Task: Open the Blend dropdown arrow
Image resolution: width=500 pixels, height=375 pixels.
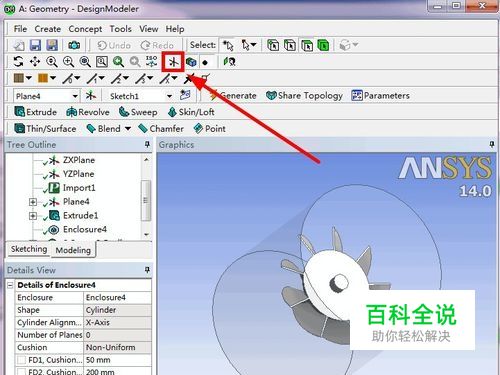Action: 128,129
